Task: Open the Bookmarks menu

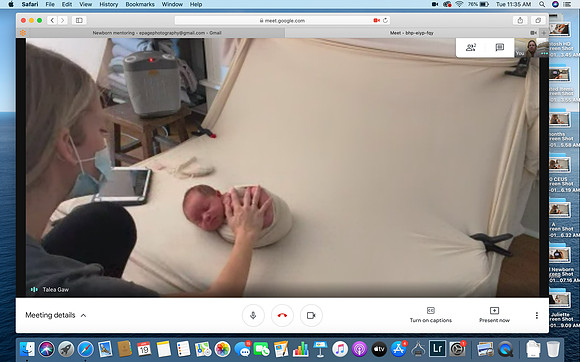Action: [140, 4]
